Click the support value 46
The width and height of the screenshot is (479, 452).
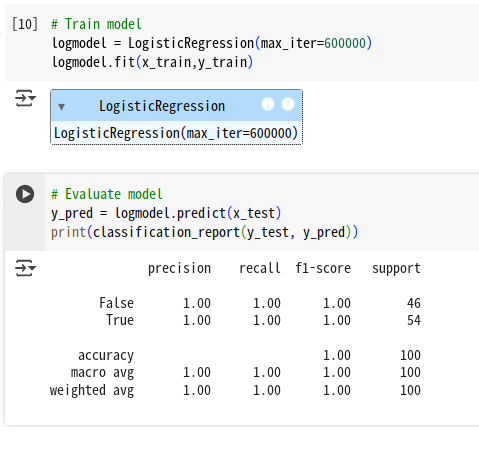point(414,303)
